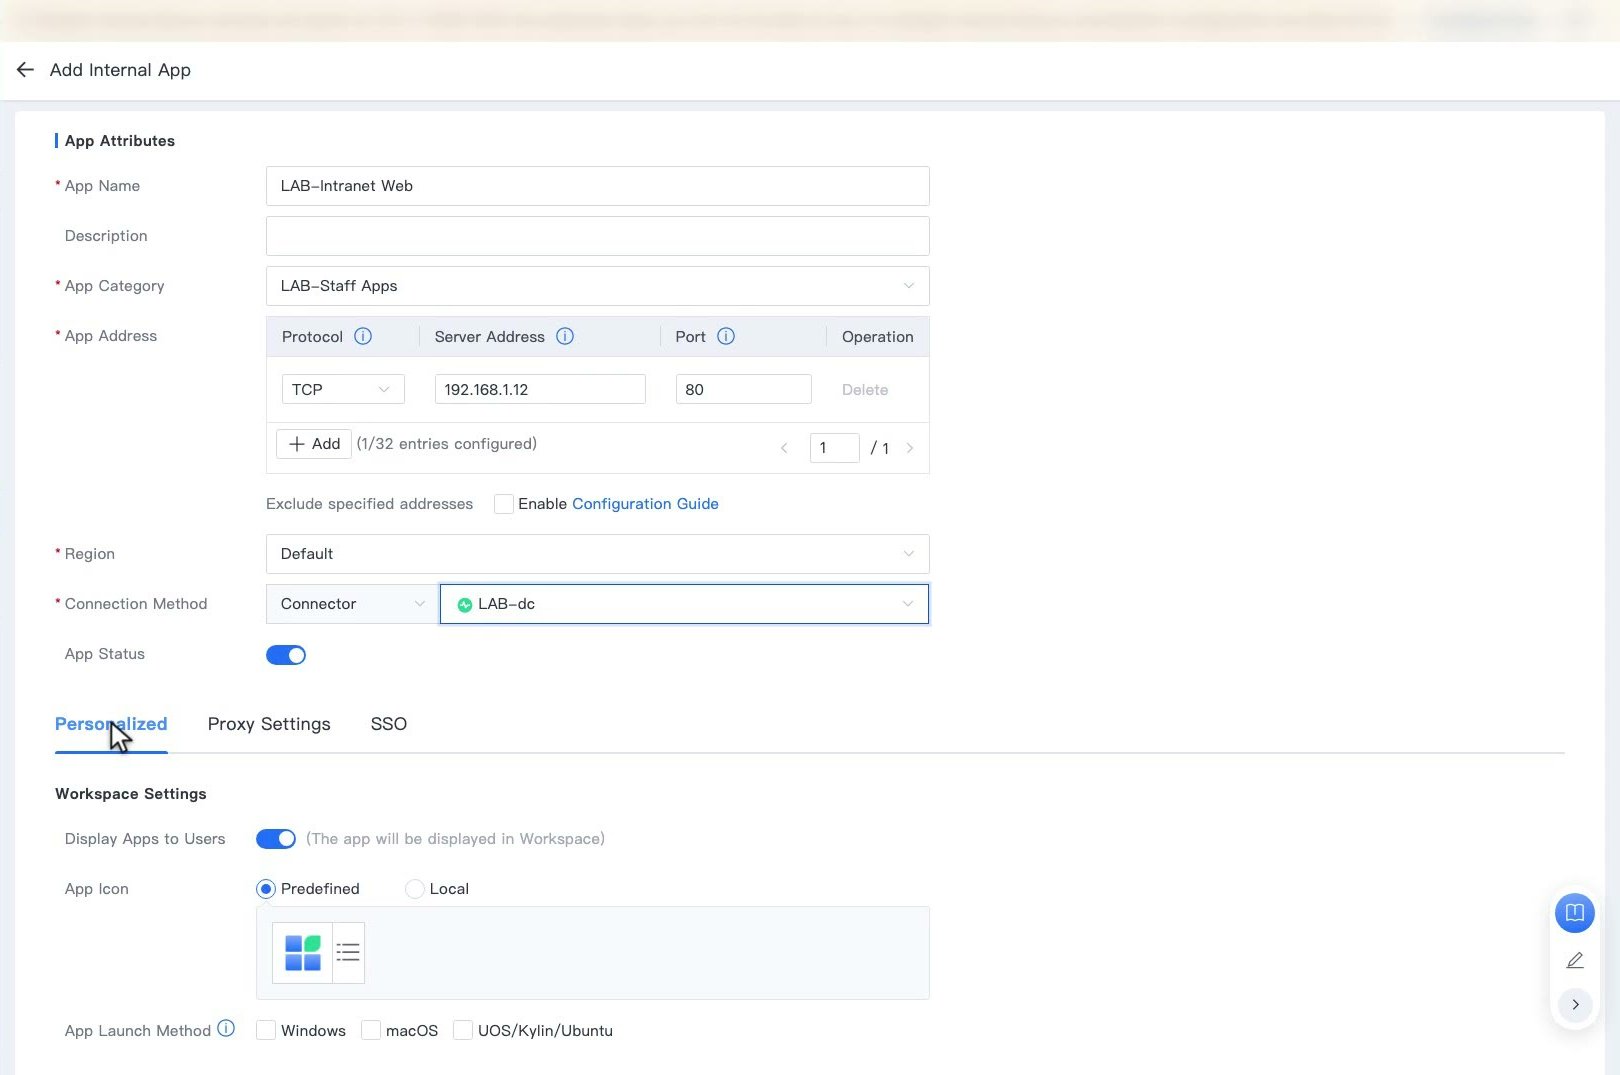Image resolution: width=1620 pixels, height=1075 pixels.
Task: Toggle the App Status switch
Action: point(286,655)
